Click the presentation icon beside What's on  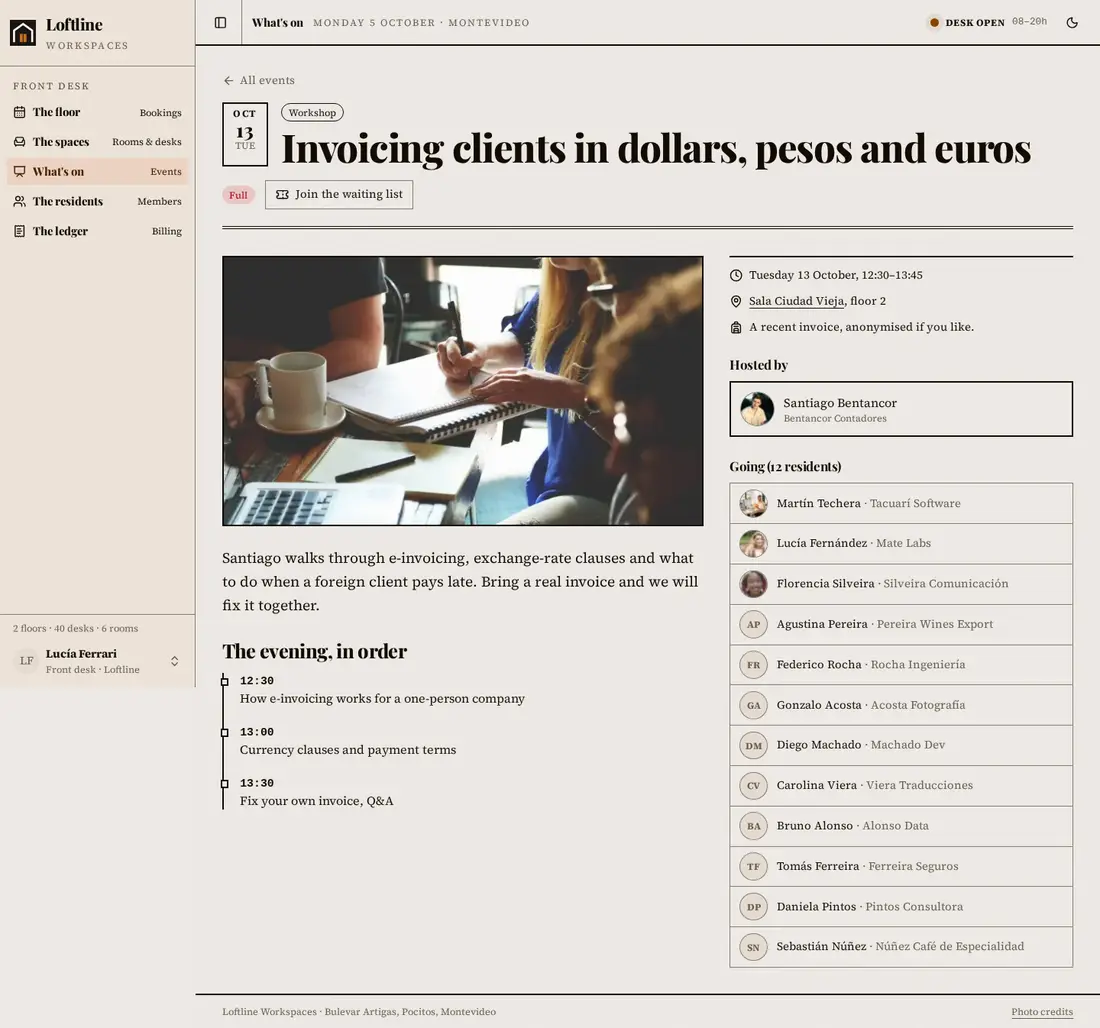pyautogui.click(x=20, y=172)
